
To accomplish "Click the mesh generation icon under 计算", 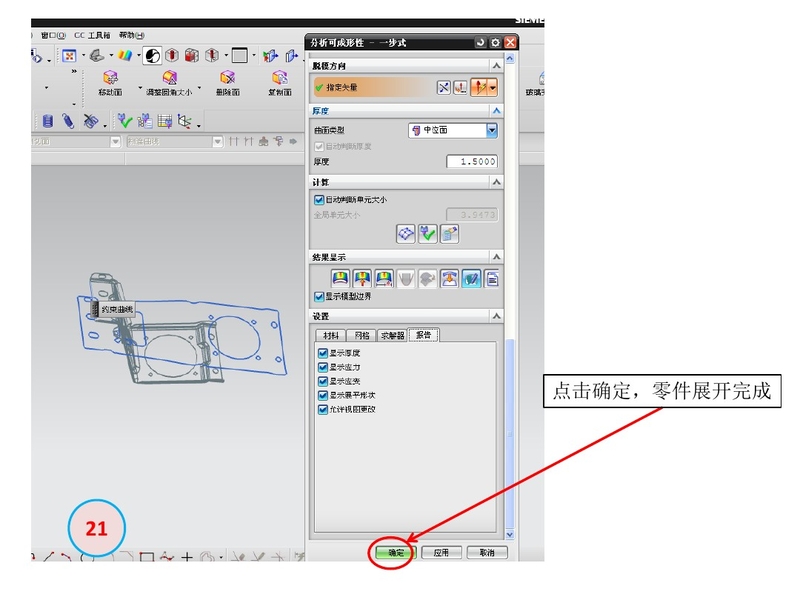I will tap(406, 234).
